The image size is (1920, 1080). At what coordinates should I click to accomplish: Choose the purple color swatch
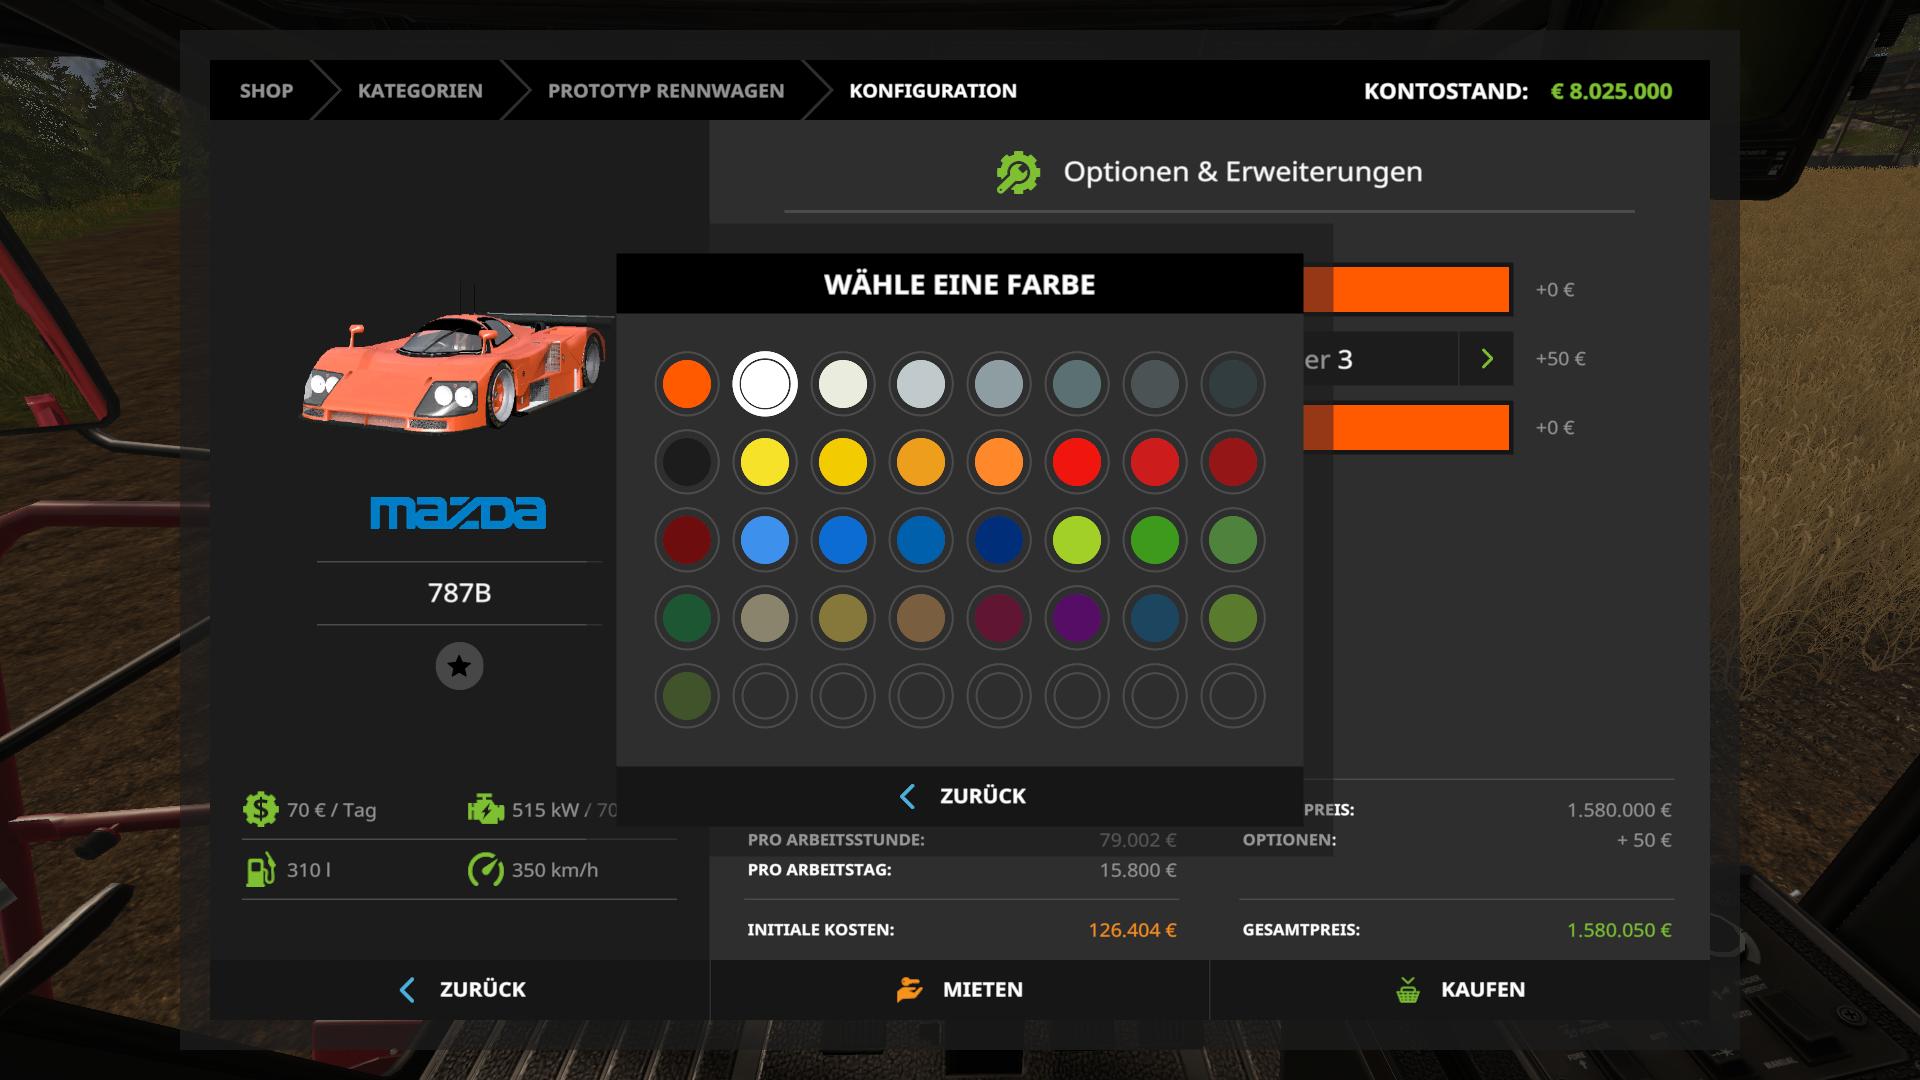1077,618
